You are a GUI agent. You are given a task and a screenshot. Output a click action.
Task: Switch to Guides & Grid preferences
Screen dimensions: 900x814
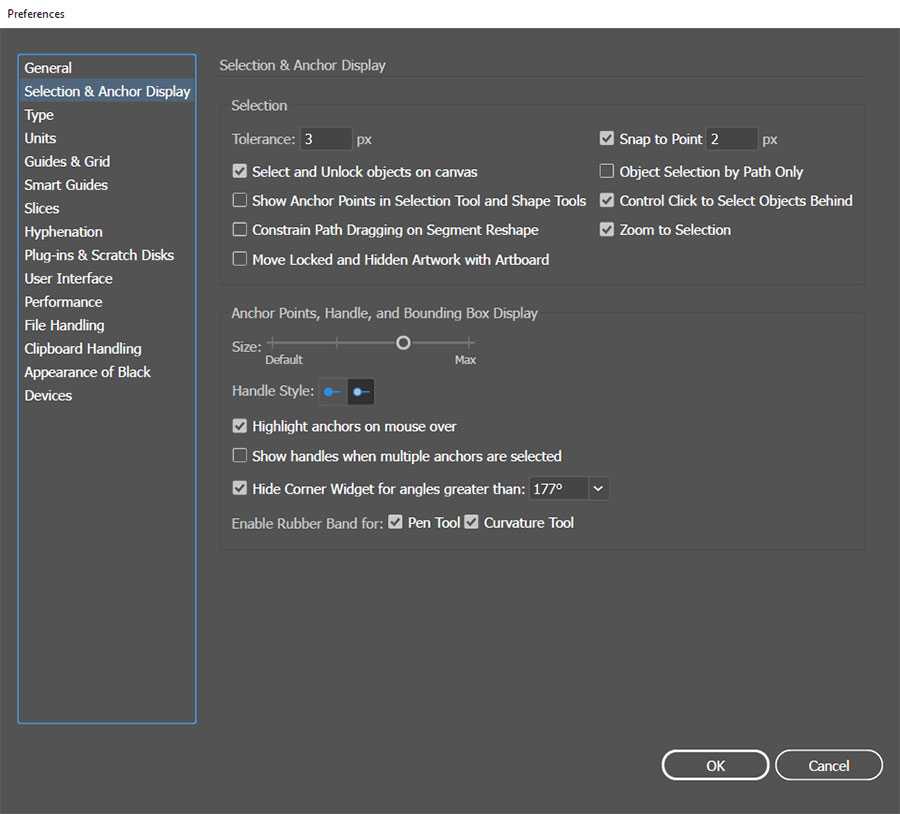point(67,161)
